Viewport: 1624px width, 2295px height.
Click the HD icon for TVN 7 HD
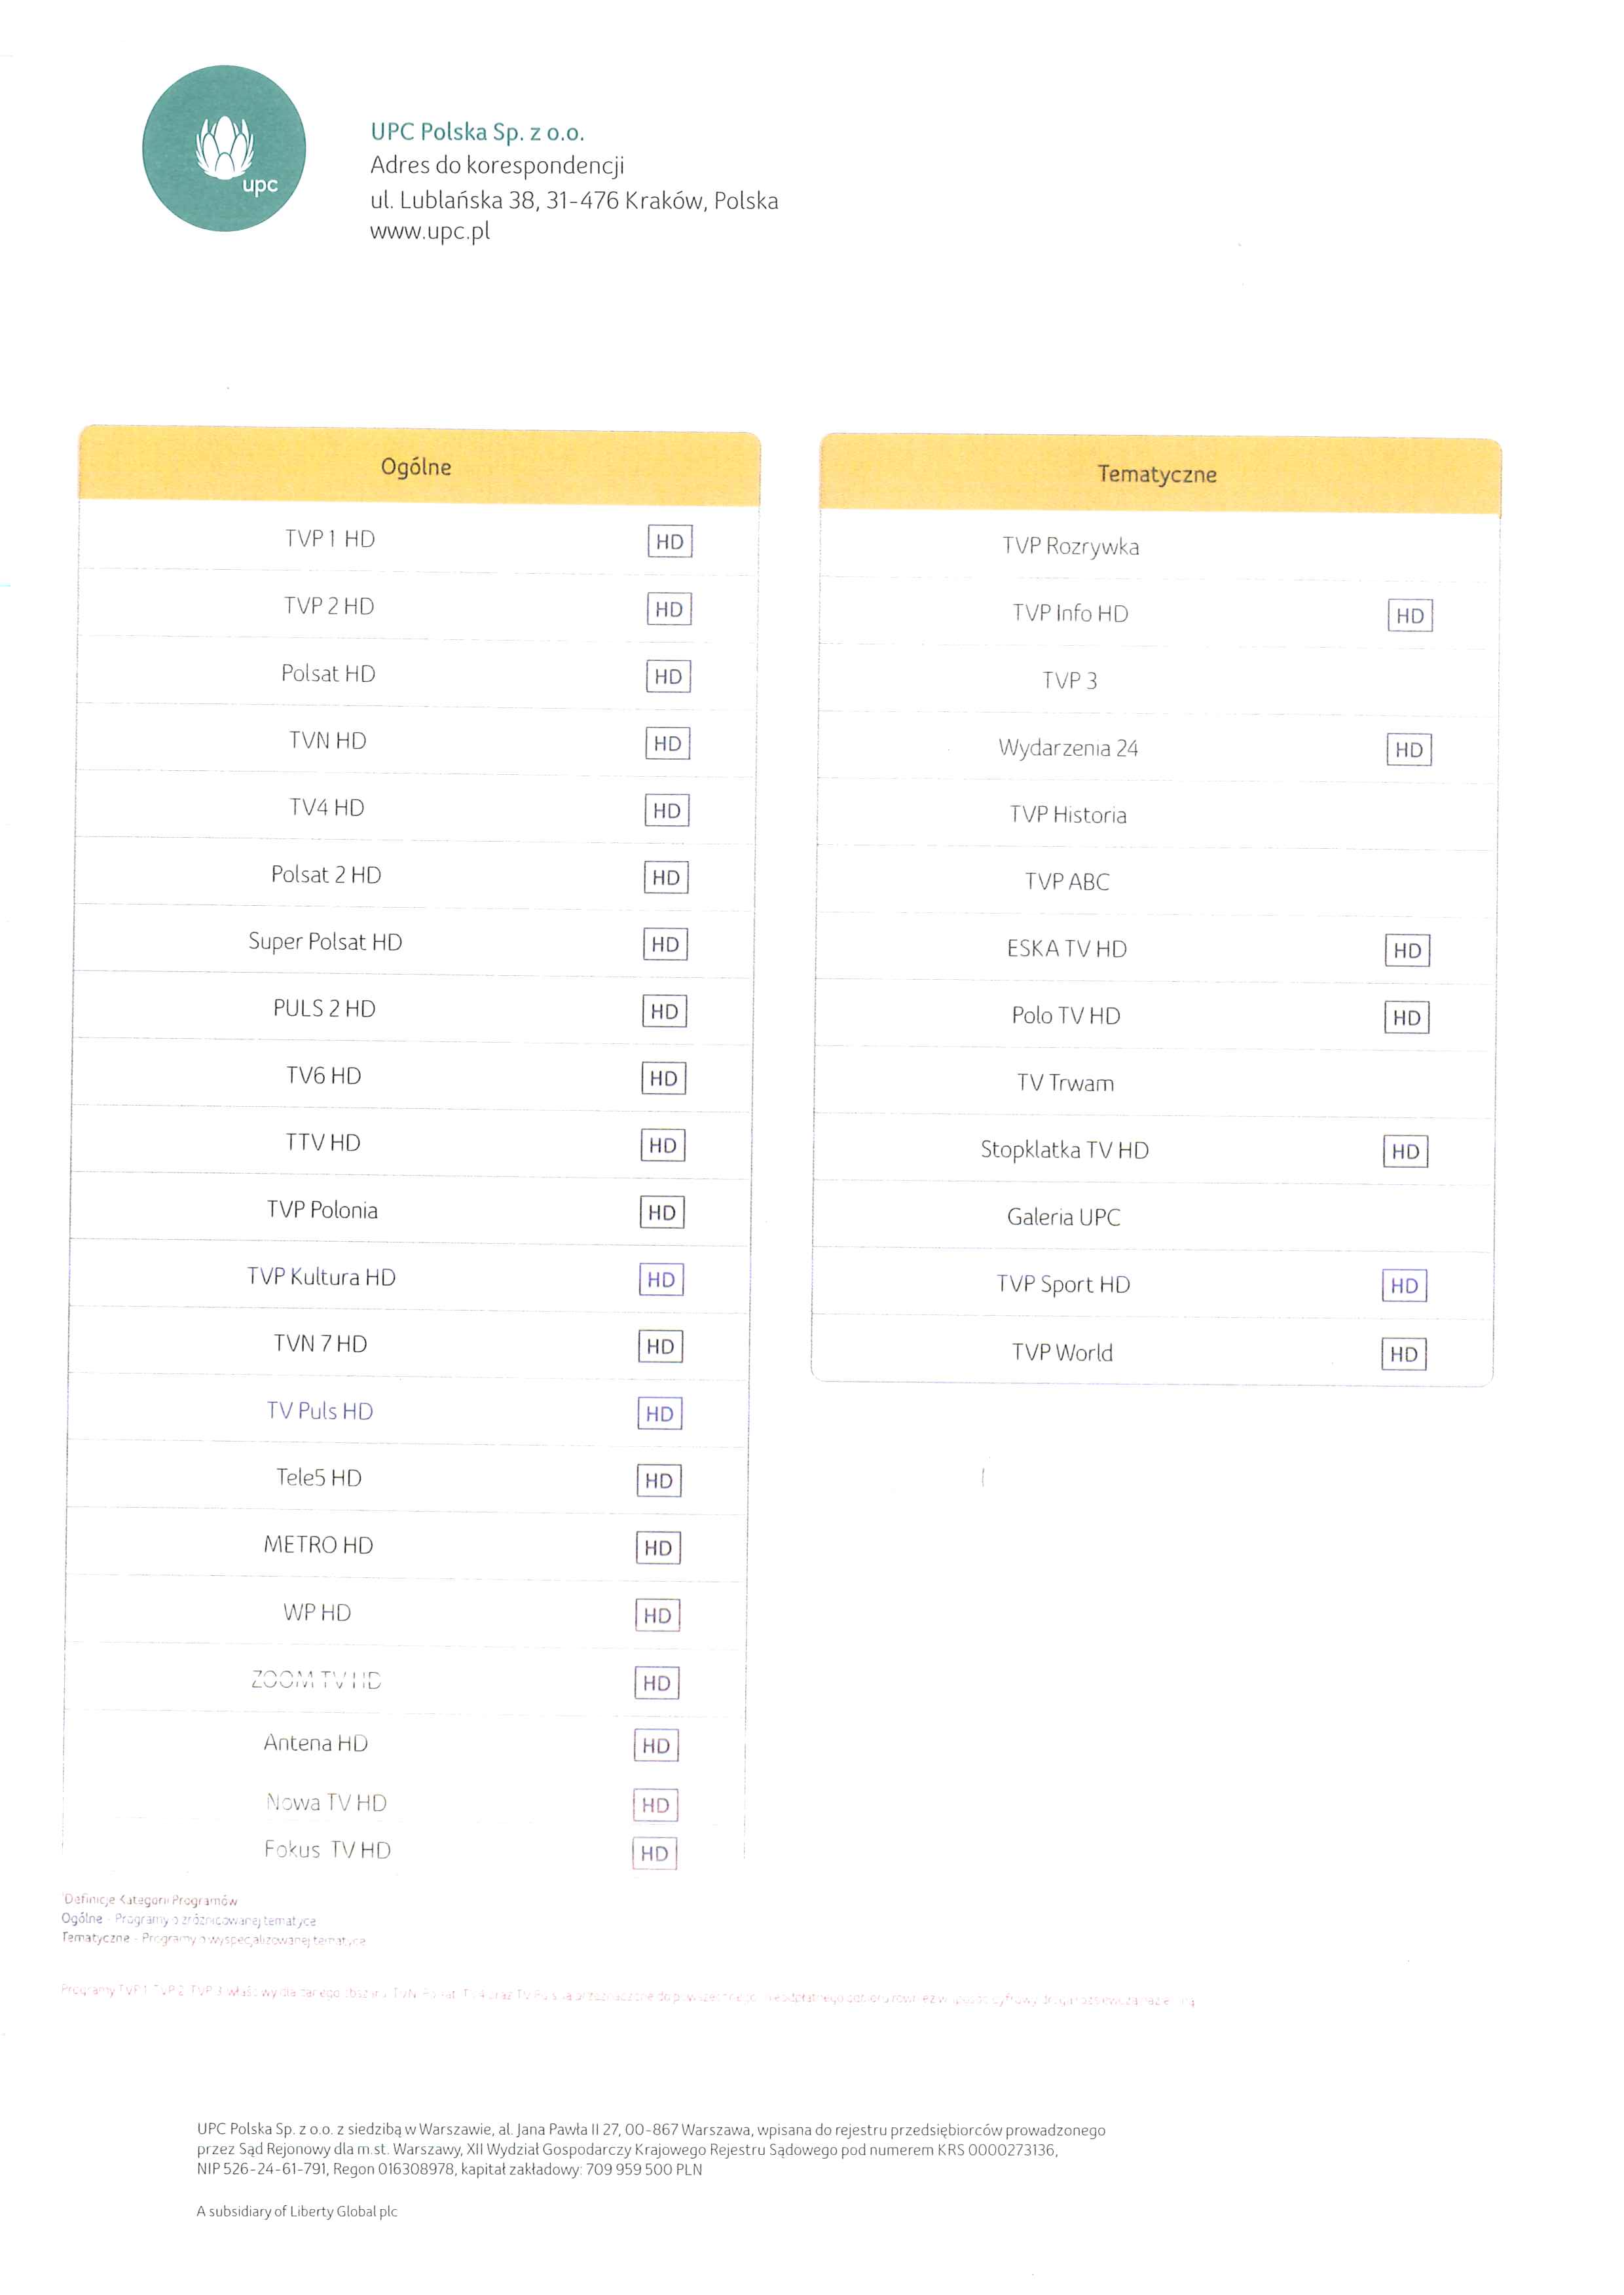[660, 1347]
